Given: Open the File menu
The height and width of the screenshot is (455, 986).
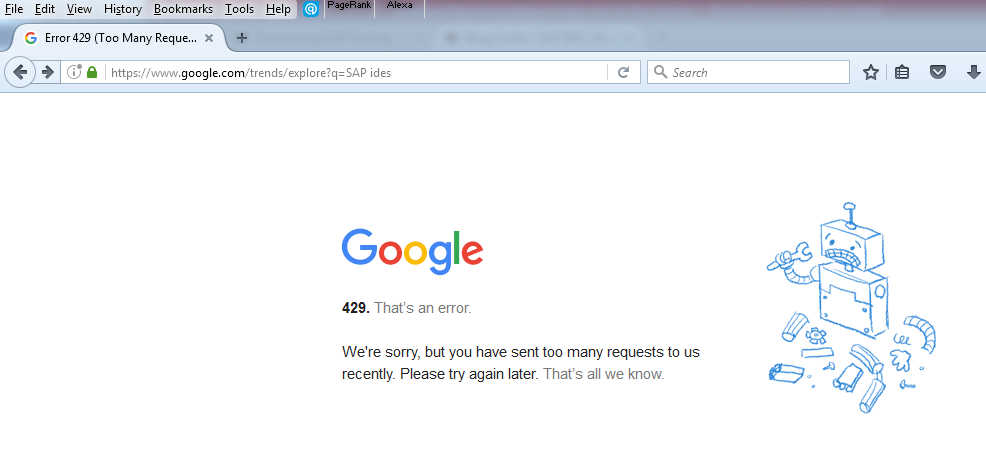Looking at the screenshot, I should (14, 9).
